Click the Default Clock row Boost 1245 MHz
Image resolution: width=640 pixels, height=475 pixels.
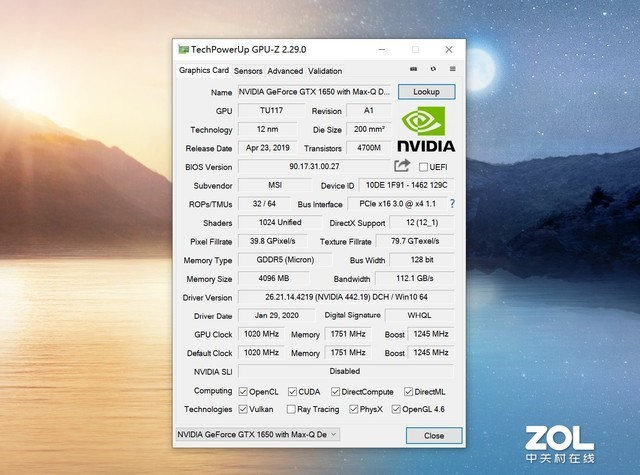coord(431,353)
